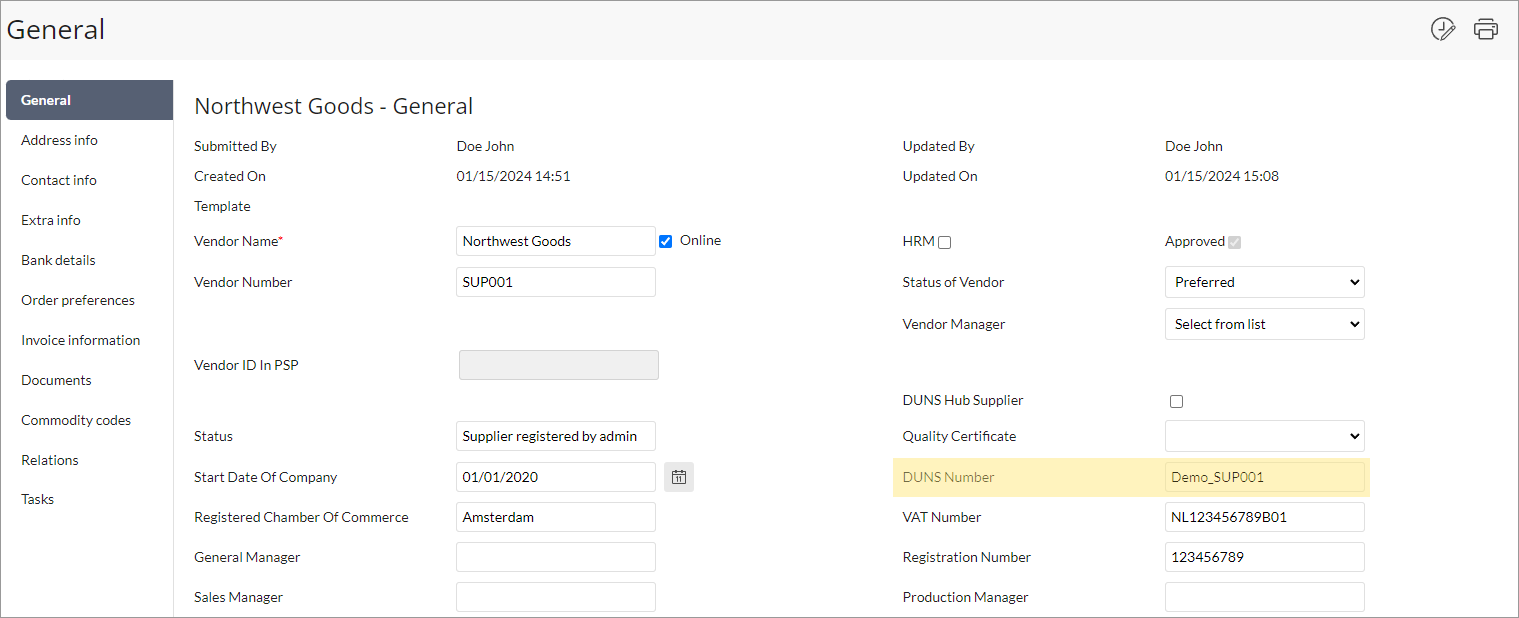Image resolution: width=1519 pixels, height=618 pixels.
Task: Enable the HRM checkbox
Action: [x=945, y=242]
